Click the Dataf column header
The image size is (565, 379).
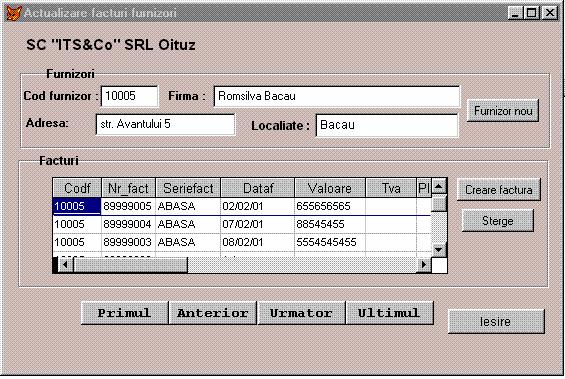[x=258, y=188]
